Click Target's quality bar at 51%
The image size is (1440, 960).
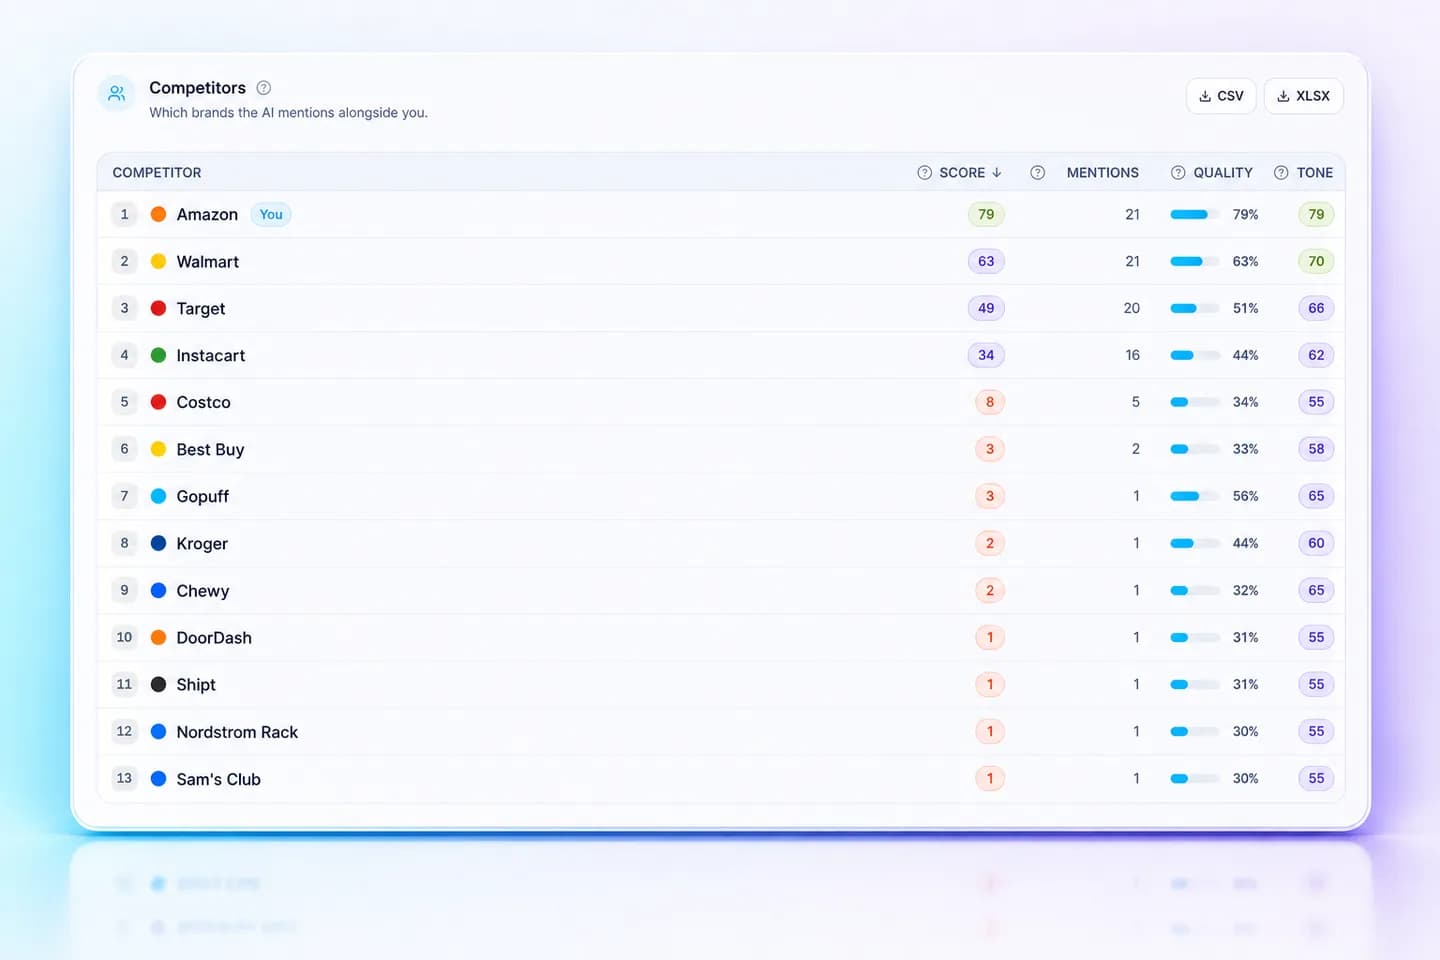click(1195, 308)
